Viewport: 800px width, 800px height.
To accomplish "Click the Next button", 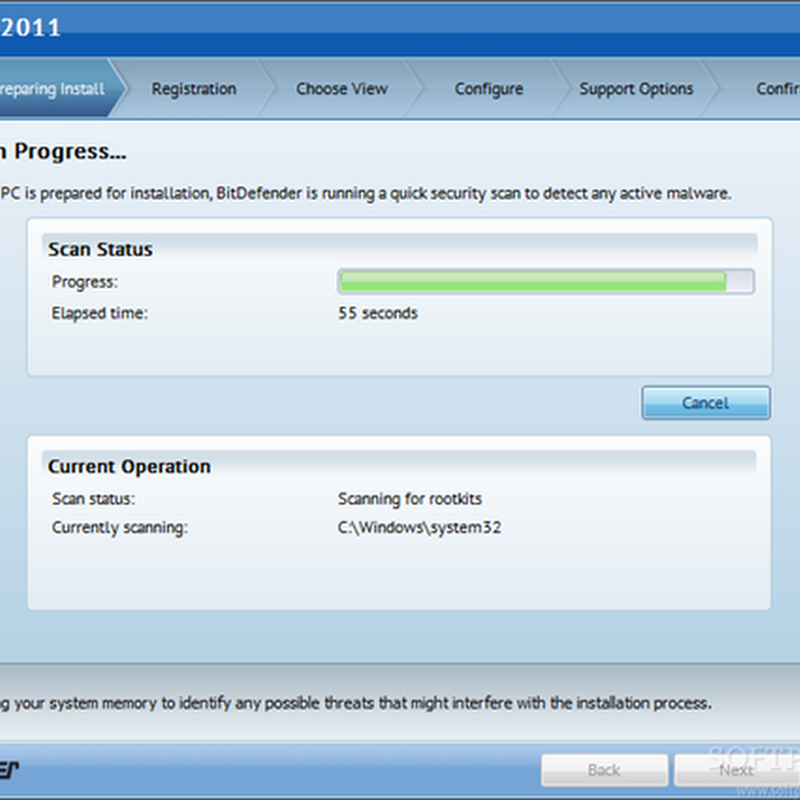I will [736, 770].
